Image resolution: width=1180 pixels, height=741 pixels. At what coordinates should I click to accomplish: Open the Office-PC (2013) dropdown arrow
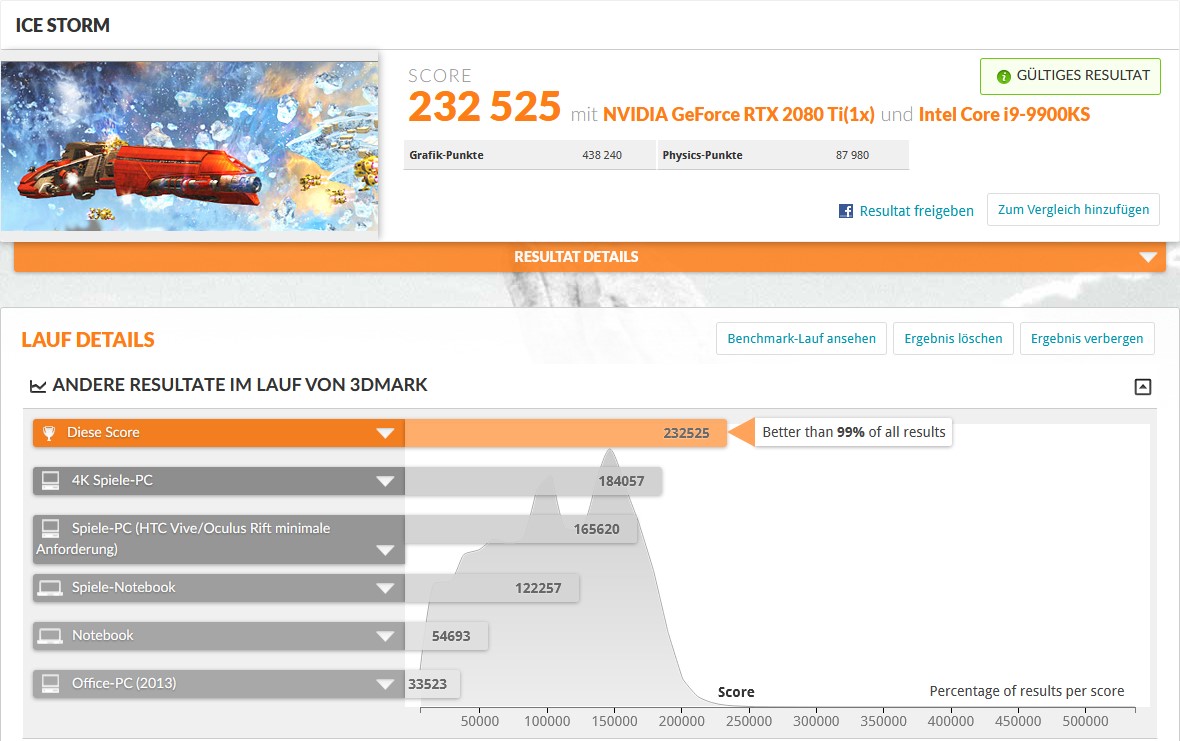coord(385,684)
